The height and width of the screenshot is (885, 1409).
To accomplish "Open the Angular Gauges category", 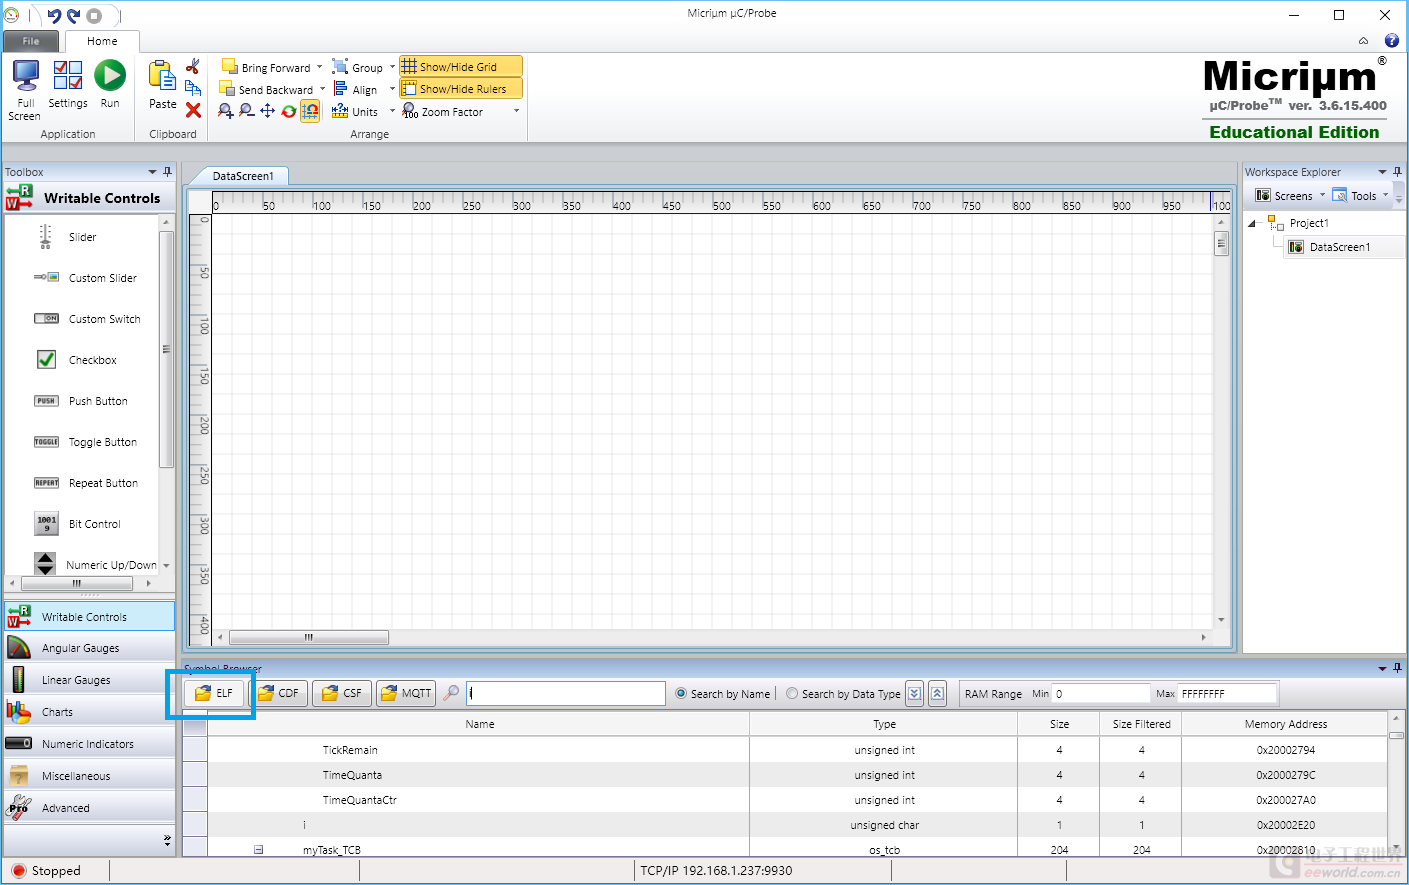I will pyautogui.click(x=89, y=648).
